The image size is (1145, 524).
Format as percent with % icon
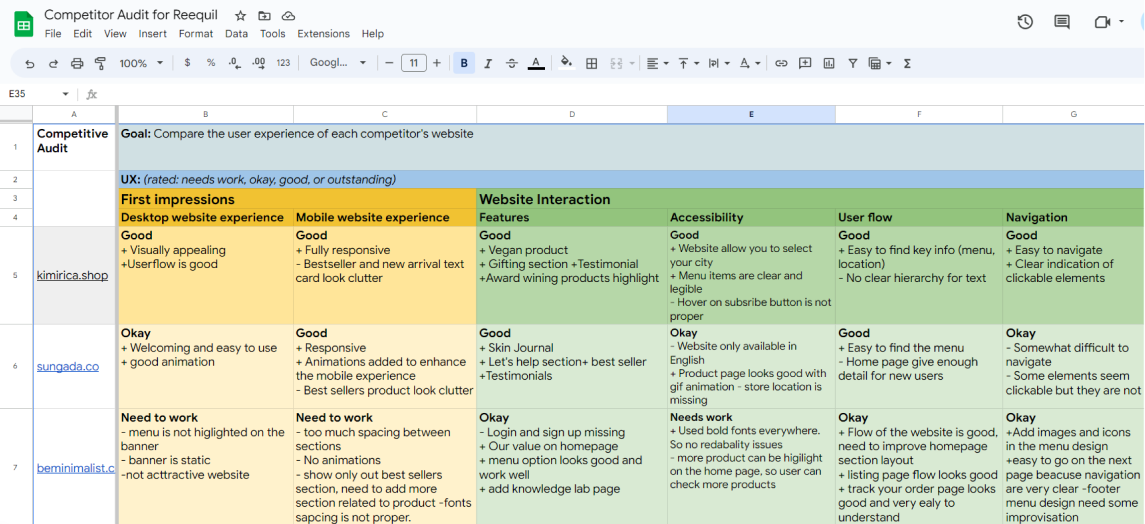click(211, 63)
